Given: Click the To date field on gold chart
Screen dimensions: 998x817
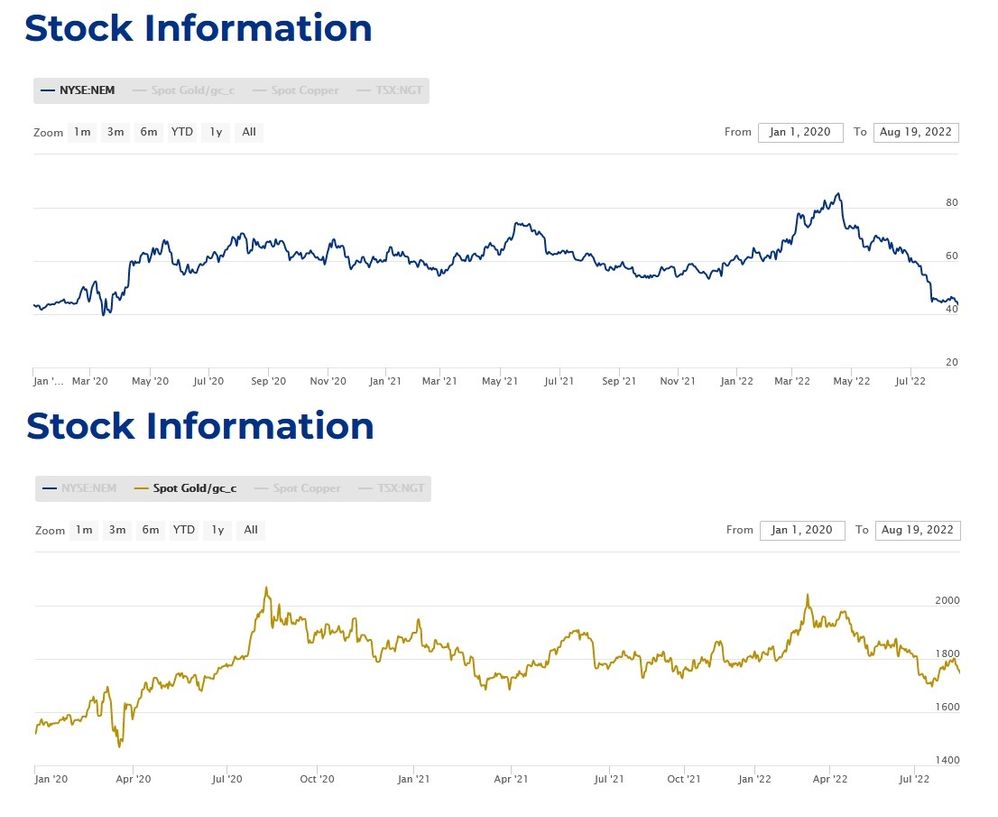Looking at the screenshot, I should click(x=918, y=530).
